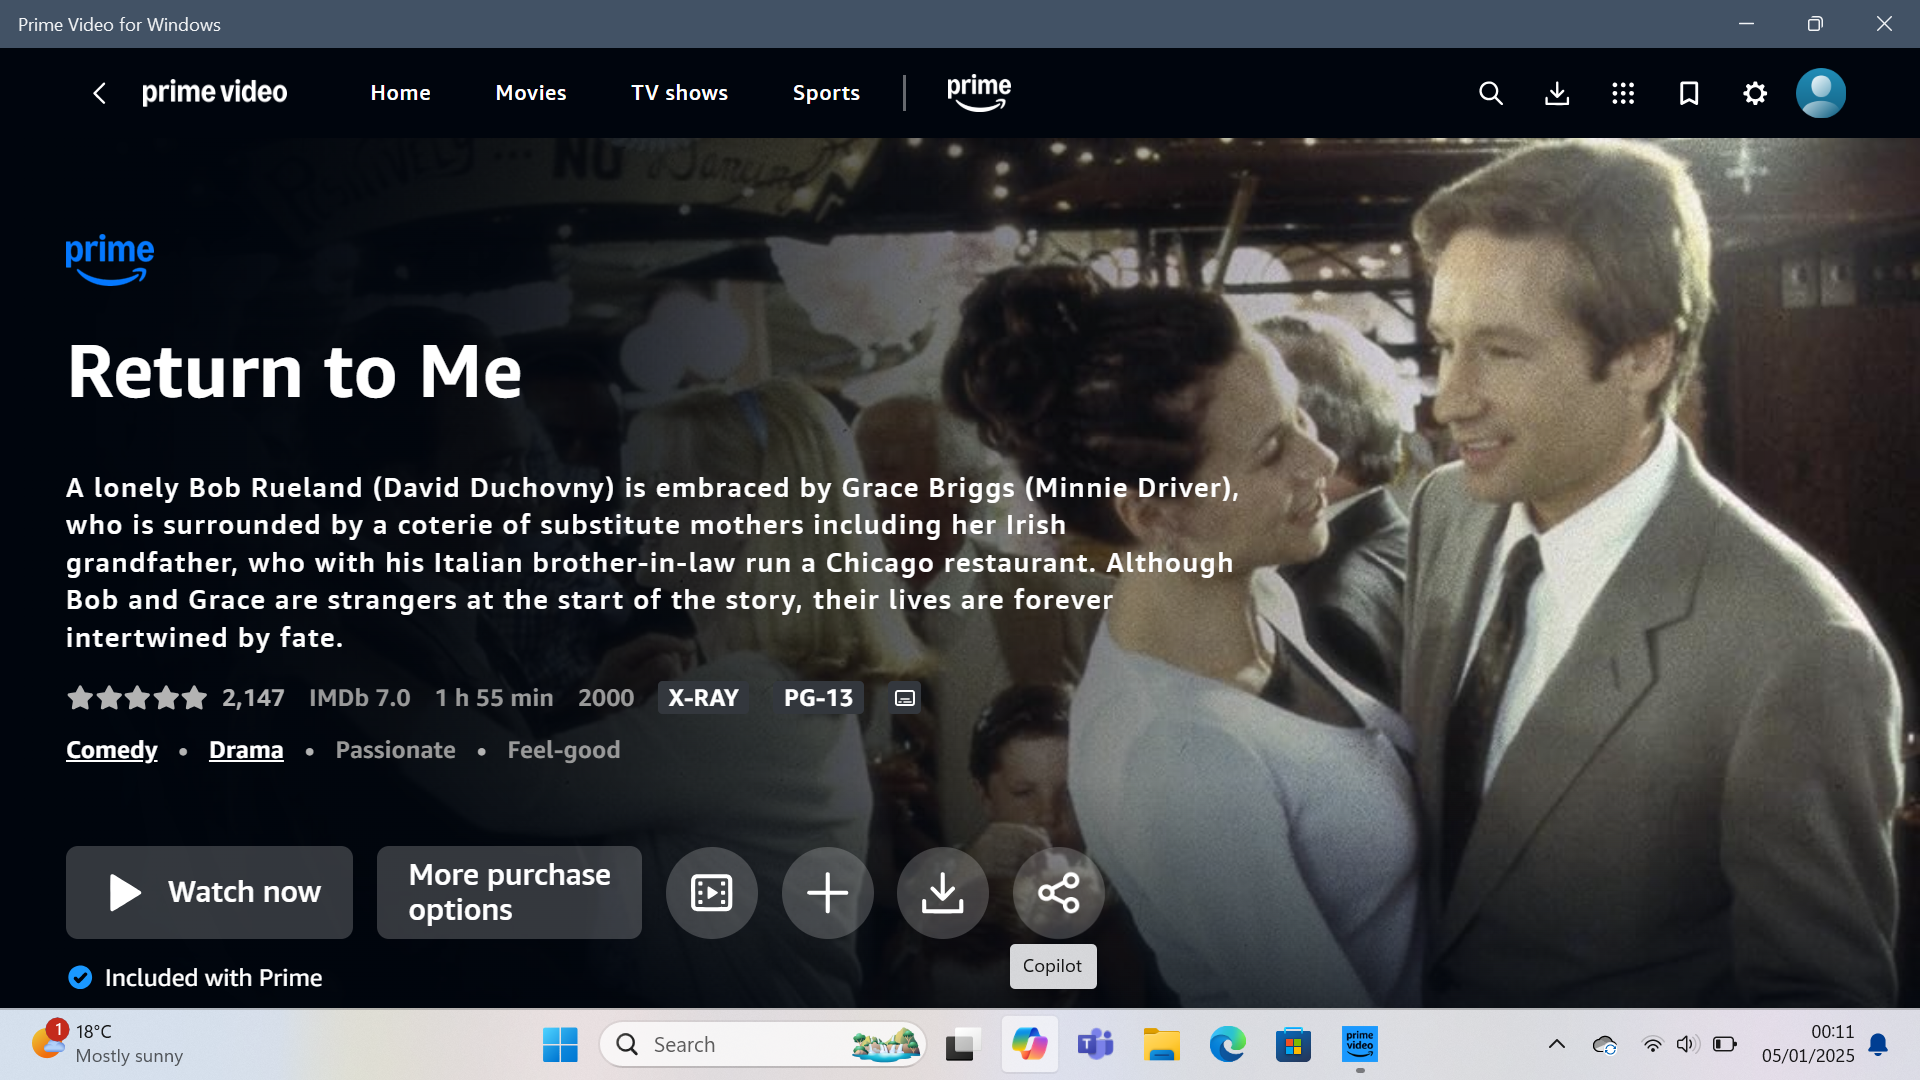Download the movie using round download button
The image size is (1920, 1080).
point(942,892)
